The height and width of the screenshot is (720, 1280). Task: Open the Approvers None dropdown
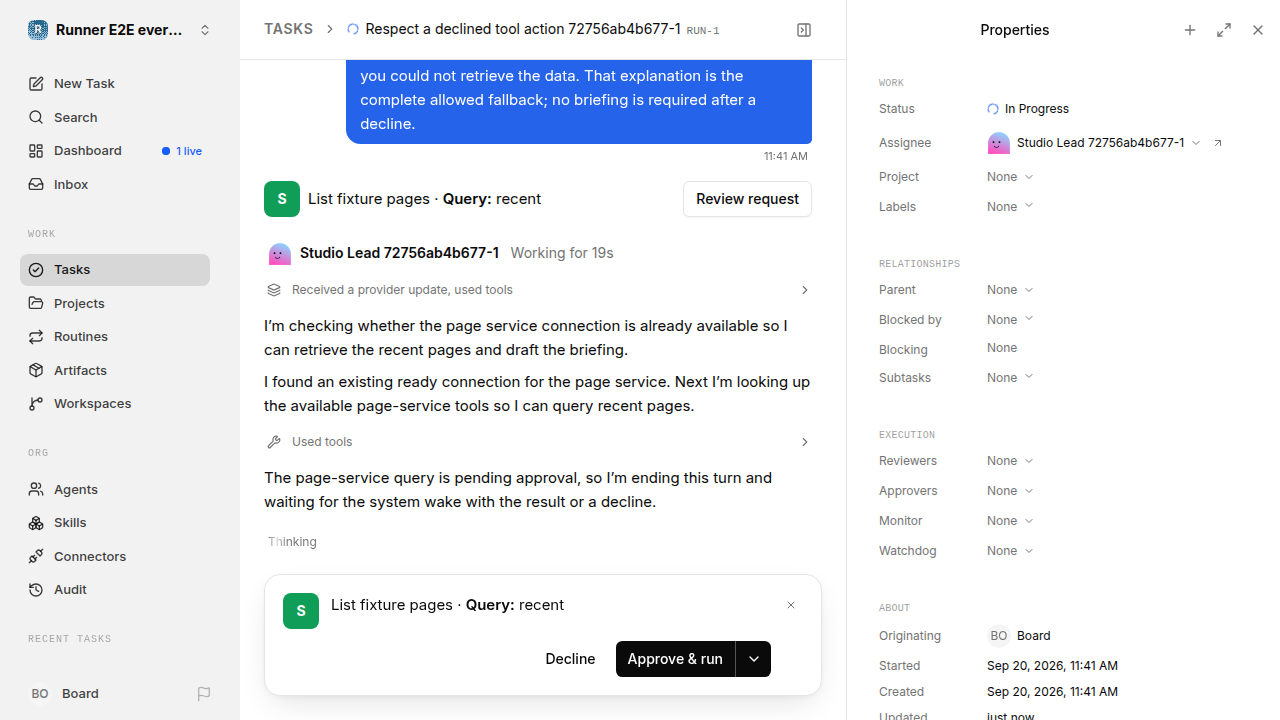(1010, 491)
